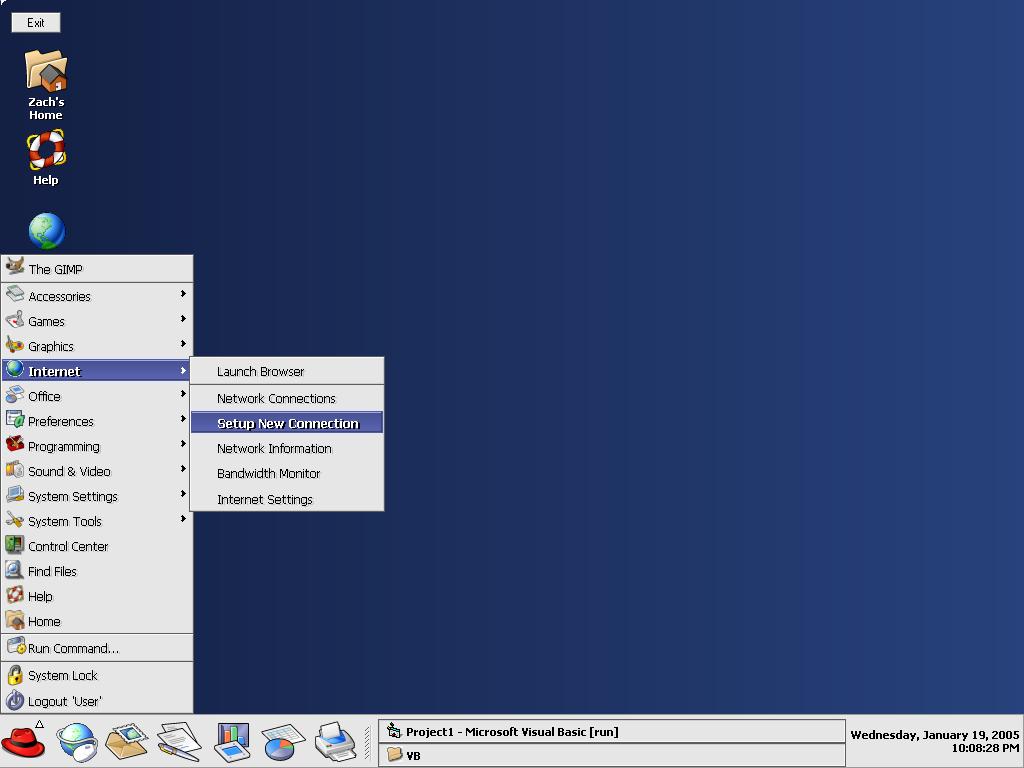Click the date and time clock
The width and height of the screenshot is (1024, 768).
tap(934, 741)
